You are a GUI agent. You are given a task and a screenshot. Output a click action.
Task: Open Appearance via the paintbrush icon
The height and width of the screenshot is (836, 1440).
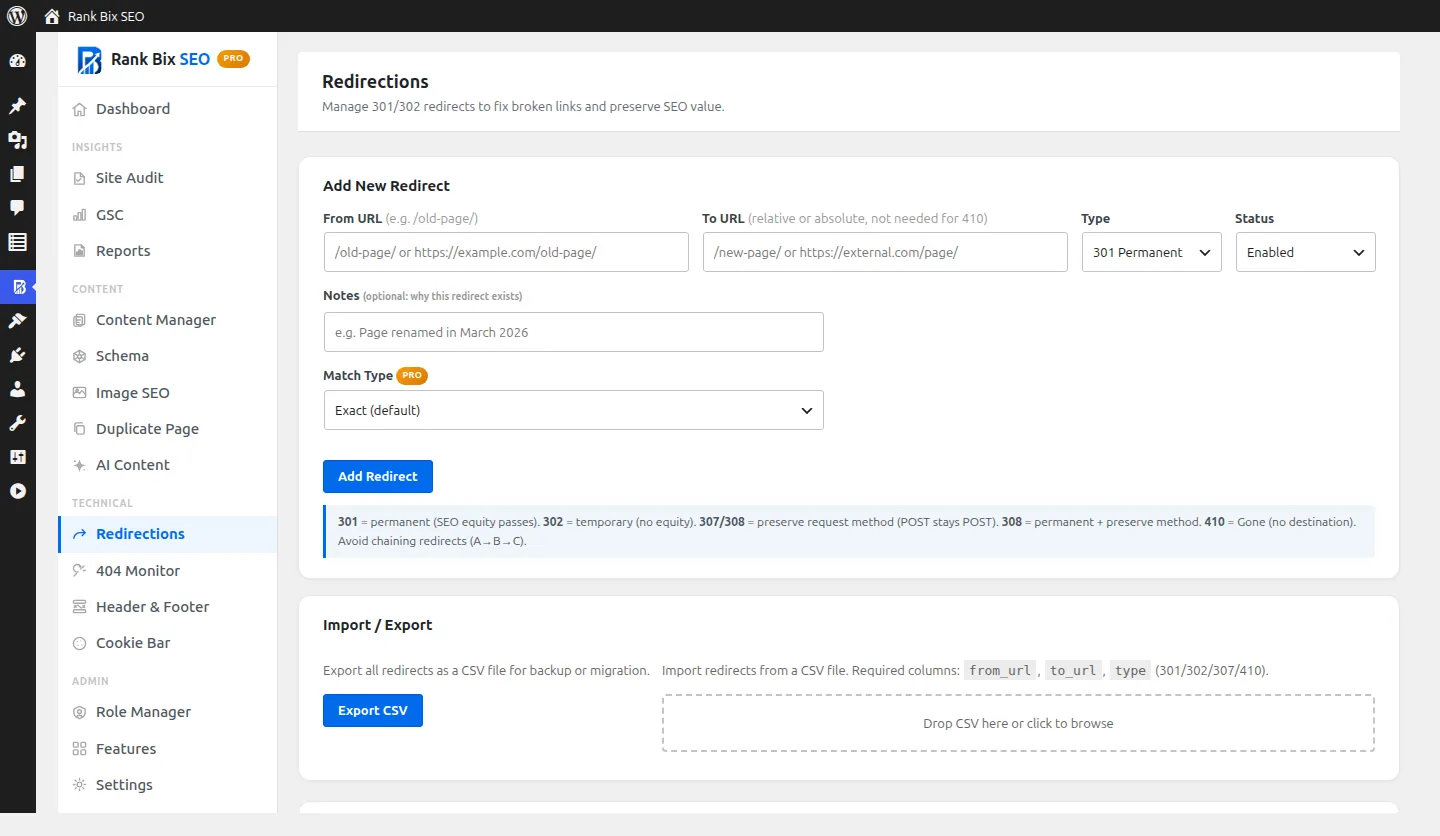pyautogui.click(x=17, y=321)
